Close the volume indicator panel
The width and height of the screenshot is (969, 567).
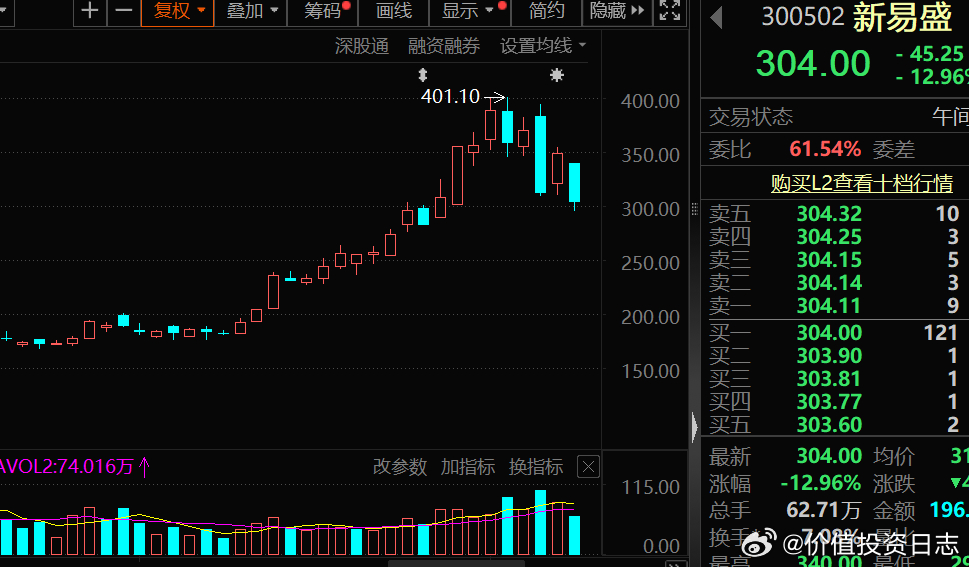click(x=588, y=467)
